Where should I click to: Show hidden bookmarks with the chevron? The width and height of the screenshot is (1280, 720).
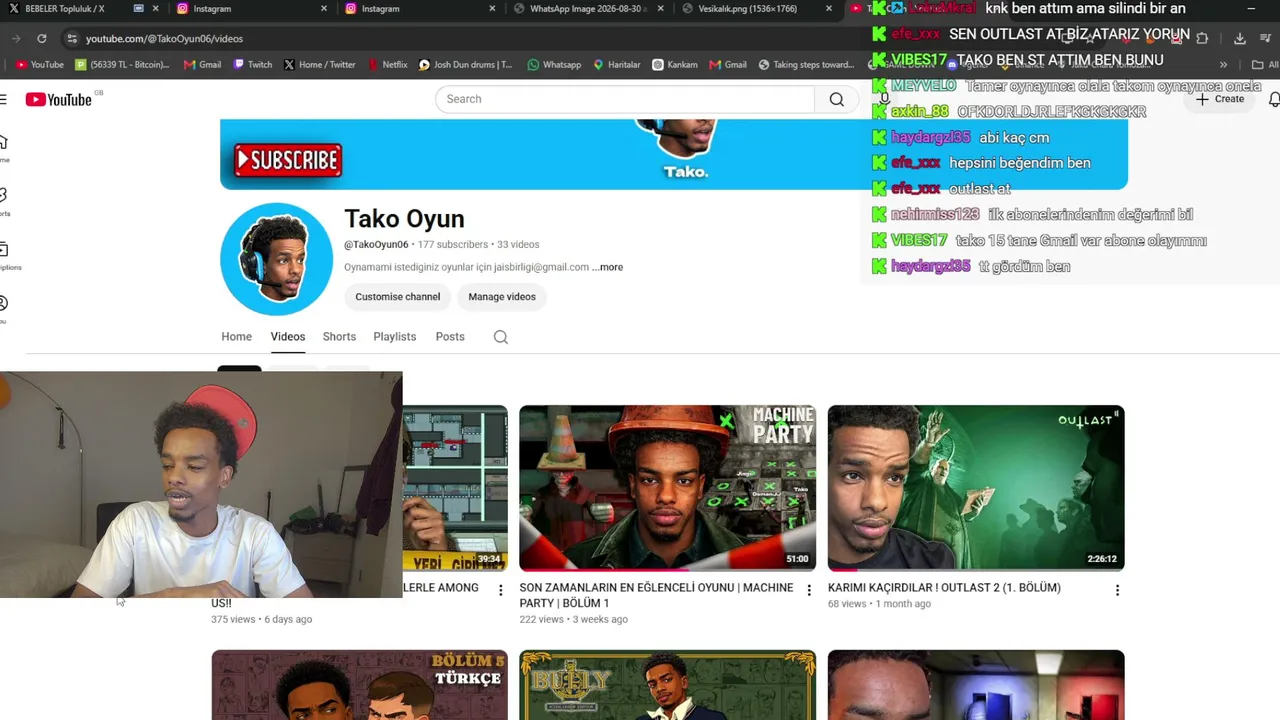(x=1223, y=65)
